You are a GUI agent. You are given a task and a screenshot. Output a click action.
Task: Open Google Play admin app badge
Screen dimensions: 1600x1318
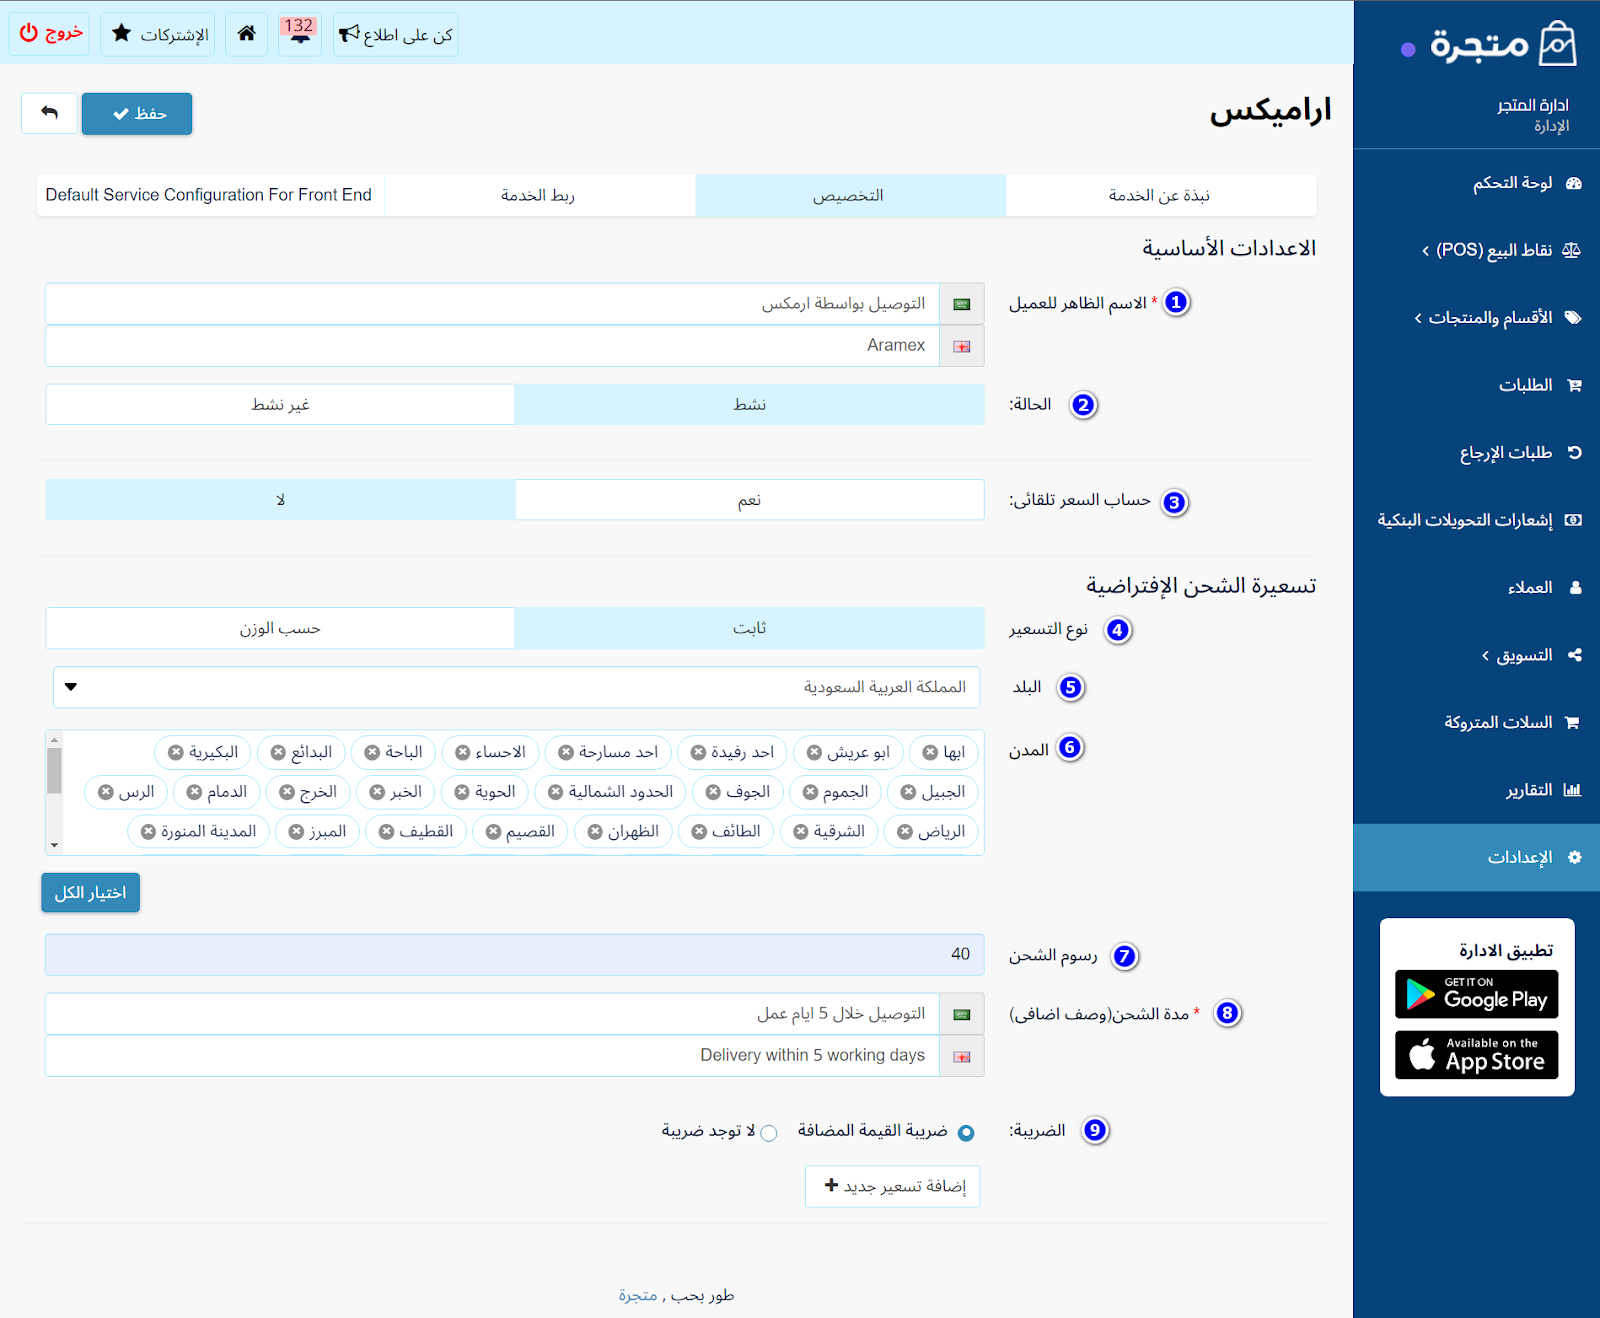pos(1476,994)
